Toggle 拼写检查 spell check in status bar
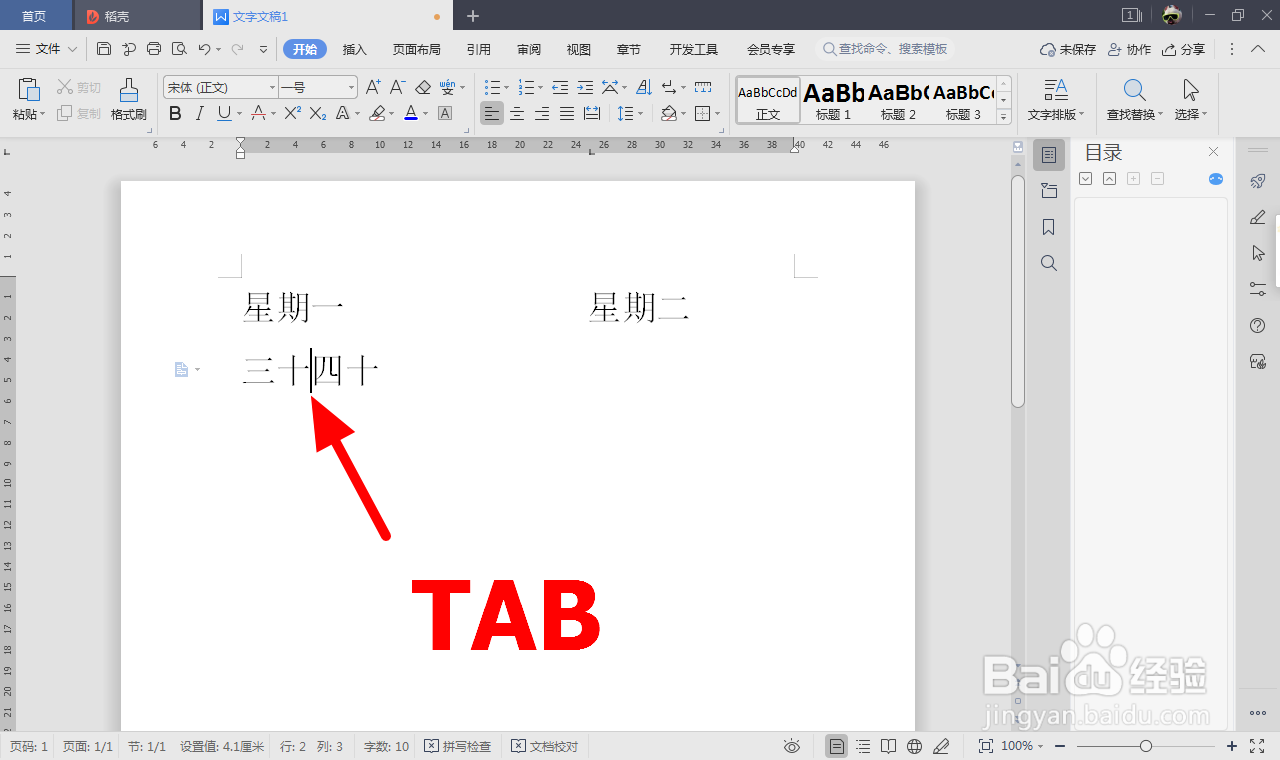This screenshot has width=1280, height=760. [x=458, y=745]
